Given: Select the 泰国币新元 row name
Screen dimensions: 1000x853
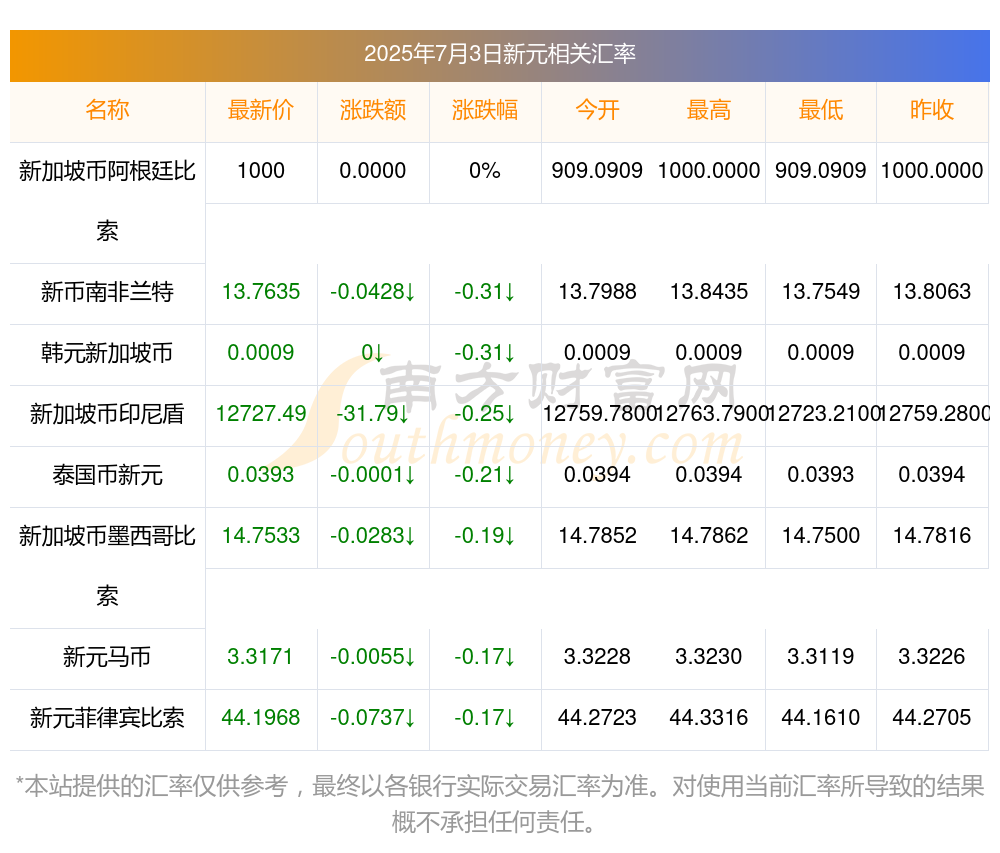Looking at the screenshot, I should tap(107, 475).
